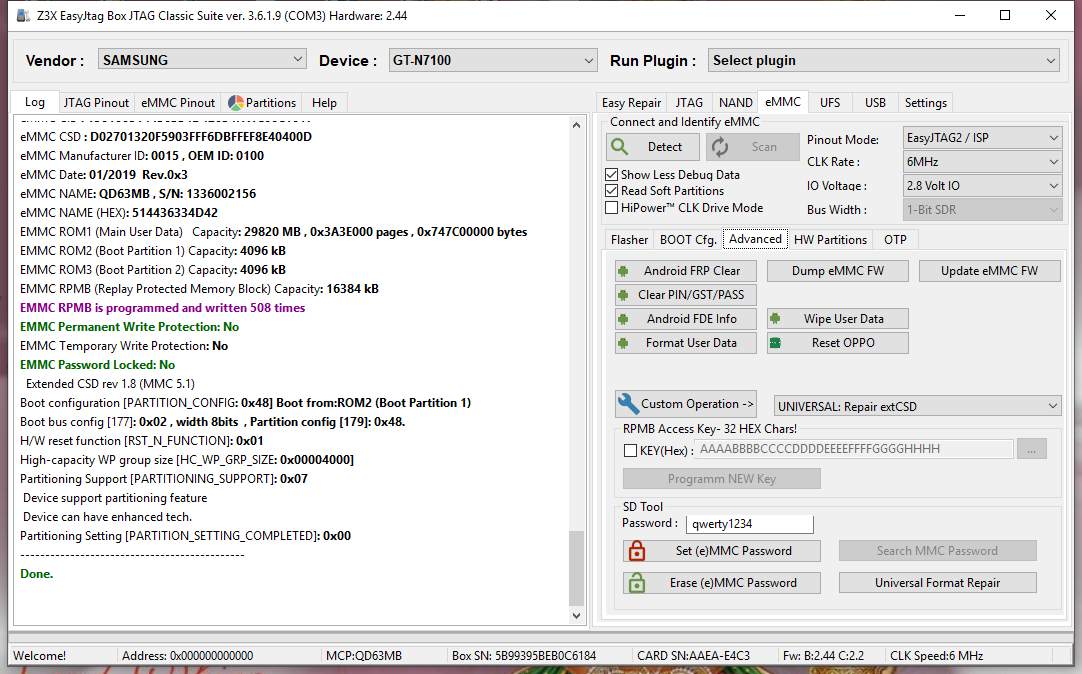This screenshot has height=674, width=1082.
Task: Click Search MMC Password button
Action: pos(938,551)
